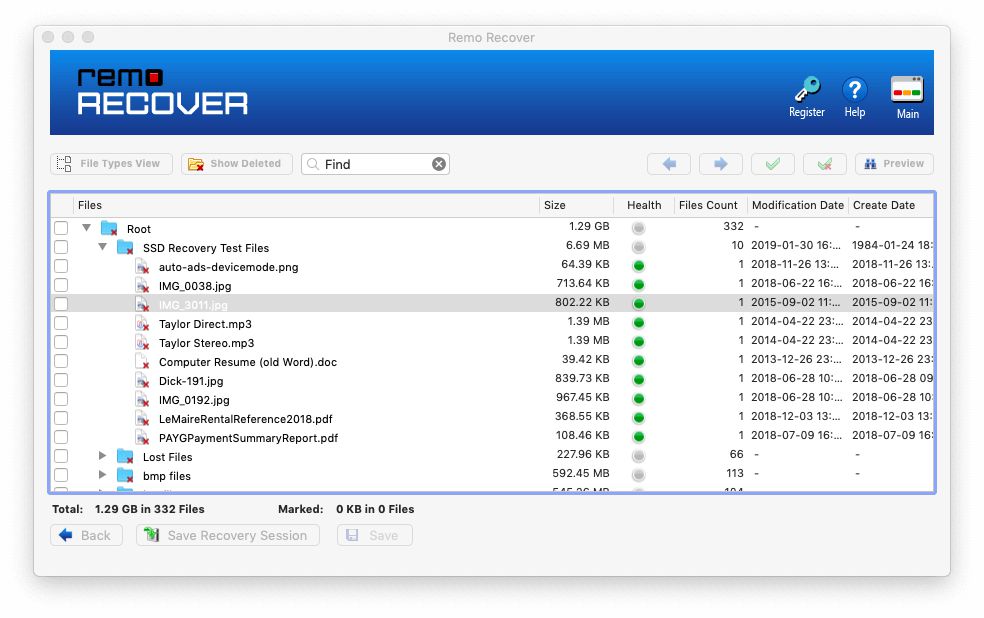Screen dimensions: 984x618
Task: Sort by Modification Date column header
Action: [x=798, y=205]
